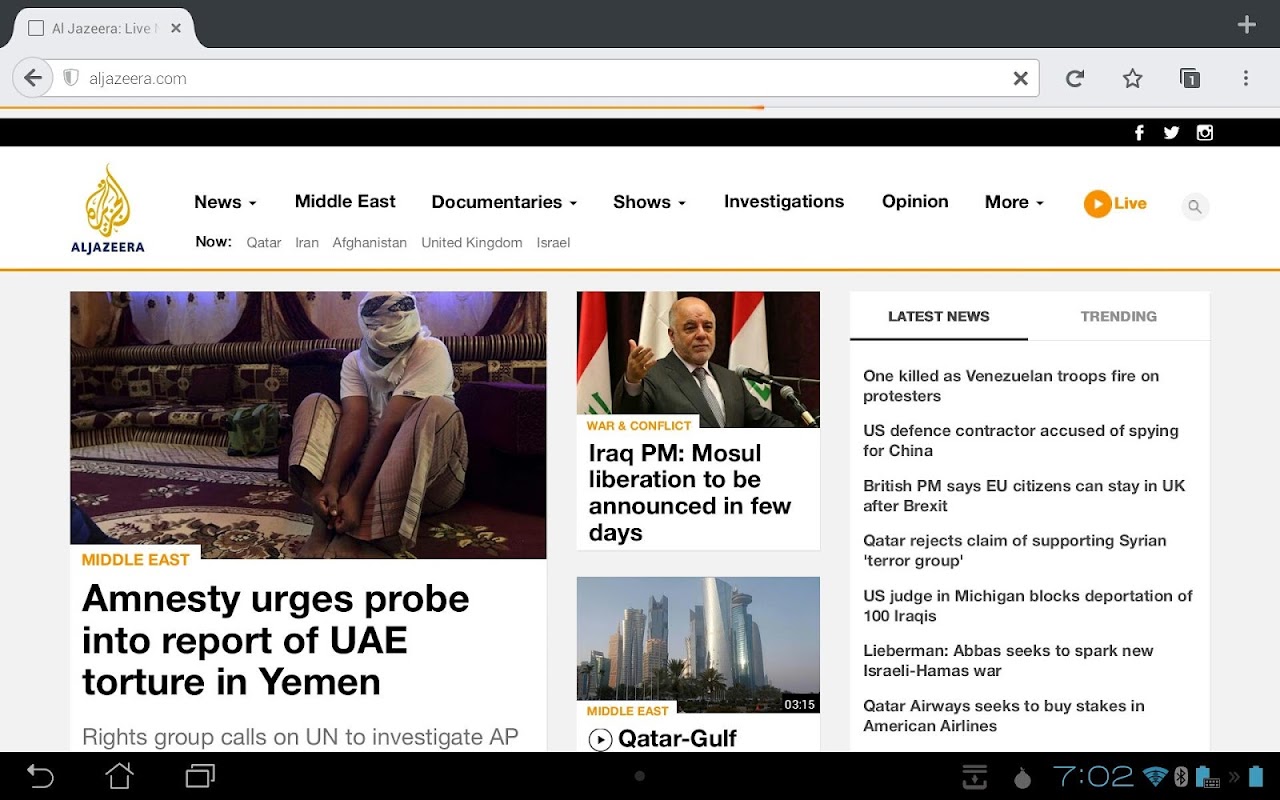Expand the News dropdown menu
1280x800 pixels.
pos(225,202)
